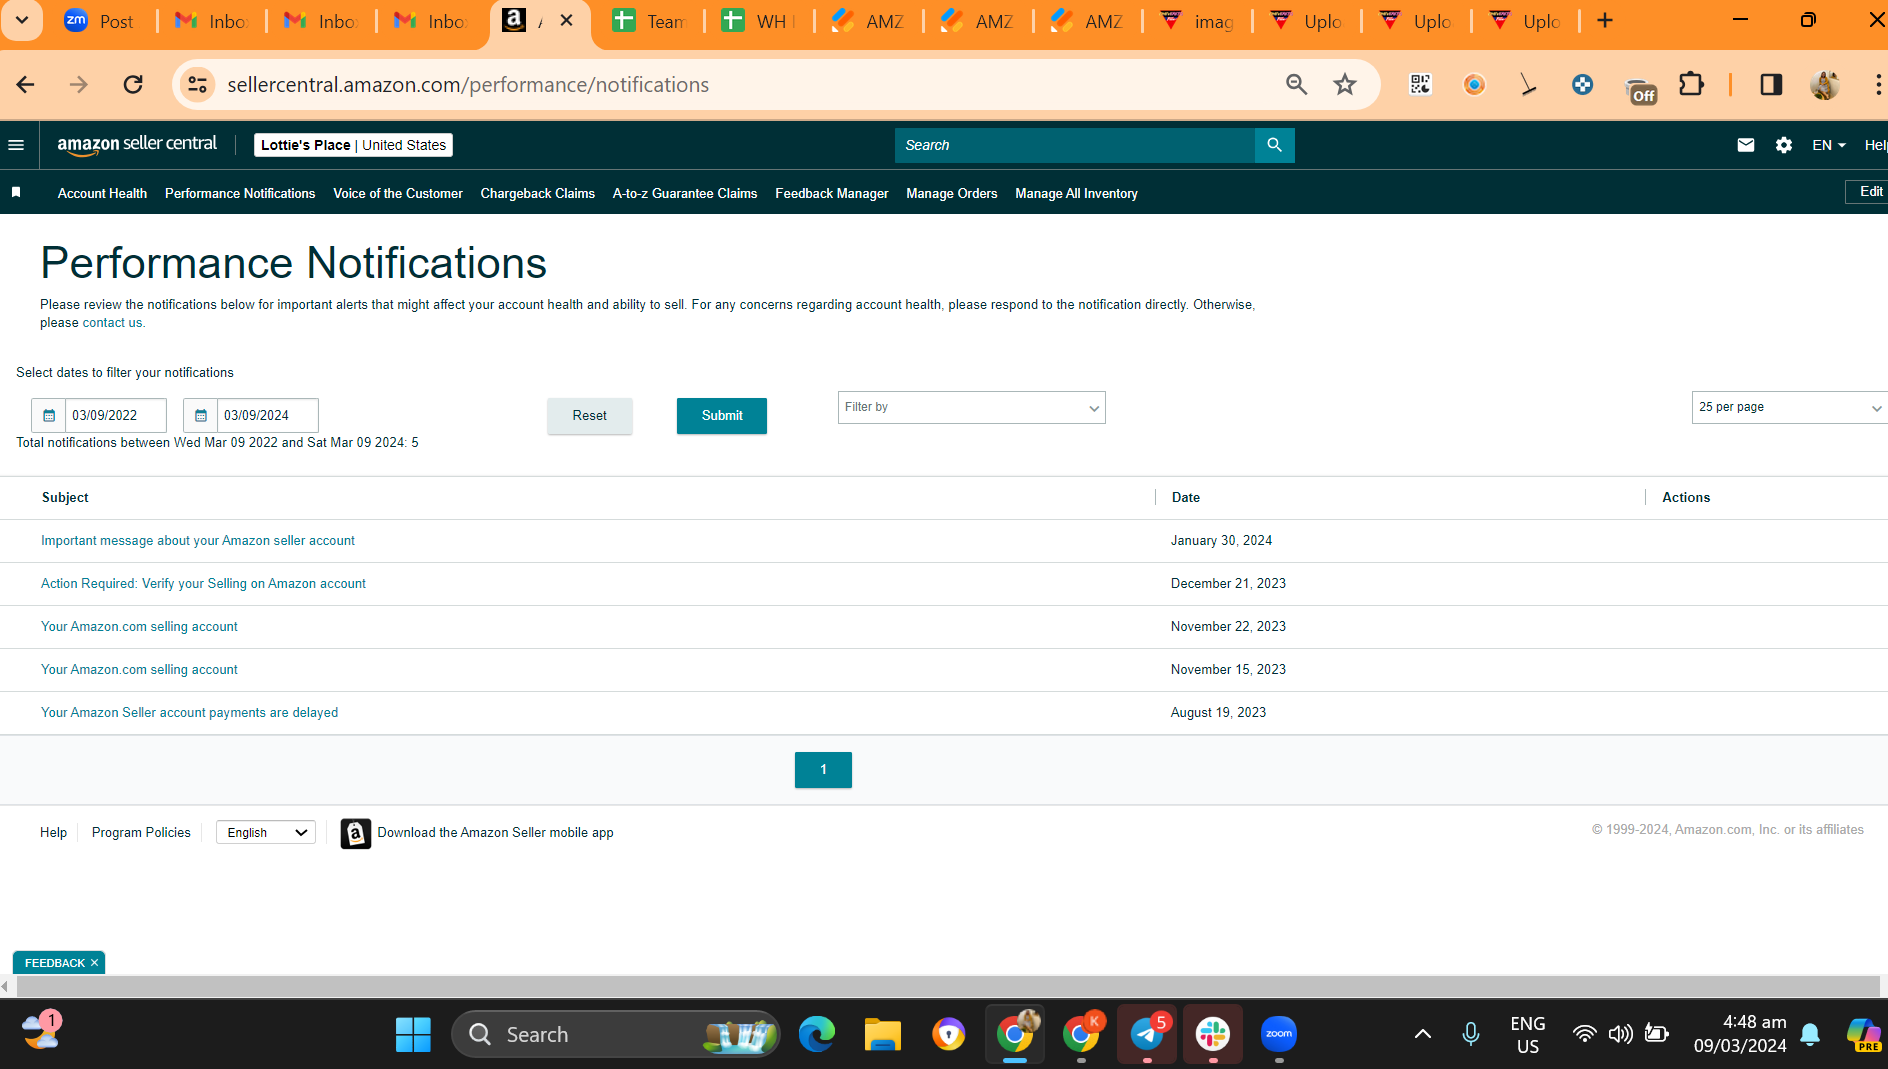Click the contact us link
Viewport: 1888px width, 1069px height.
pos(112,323)
